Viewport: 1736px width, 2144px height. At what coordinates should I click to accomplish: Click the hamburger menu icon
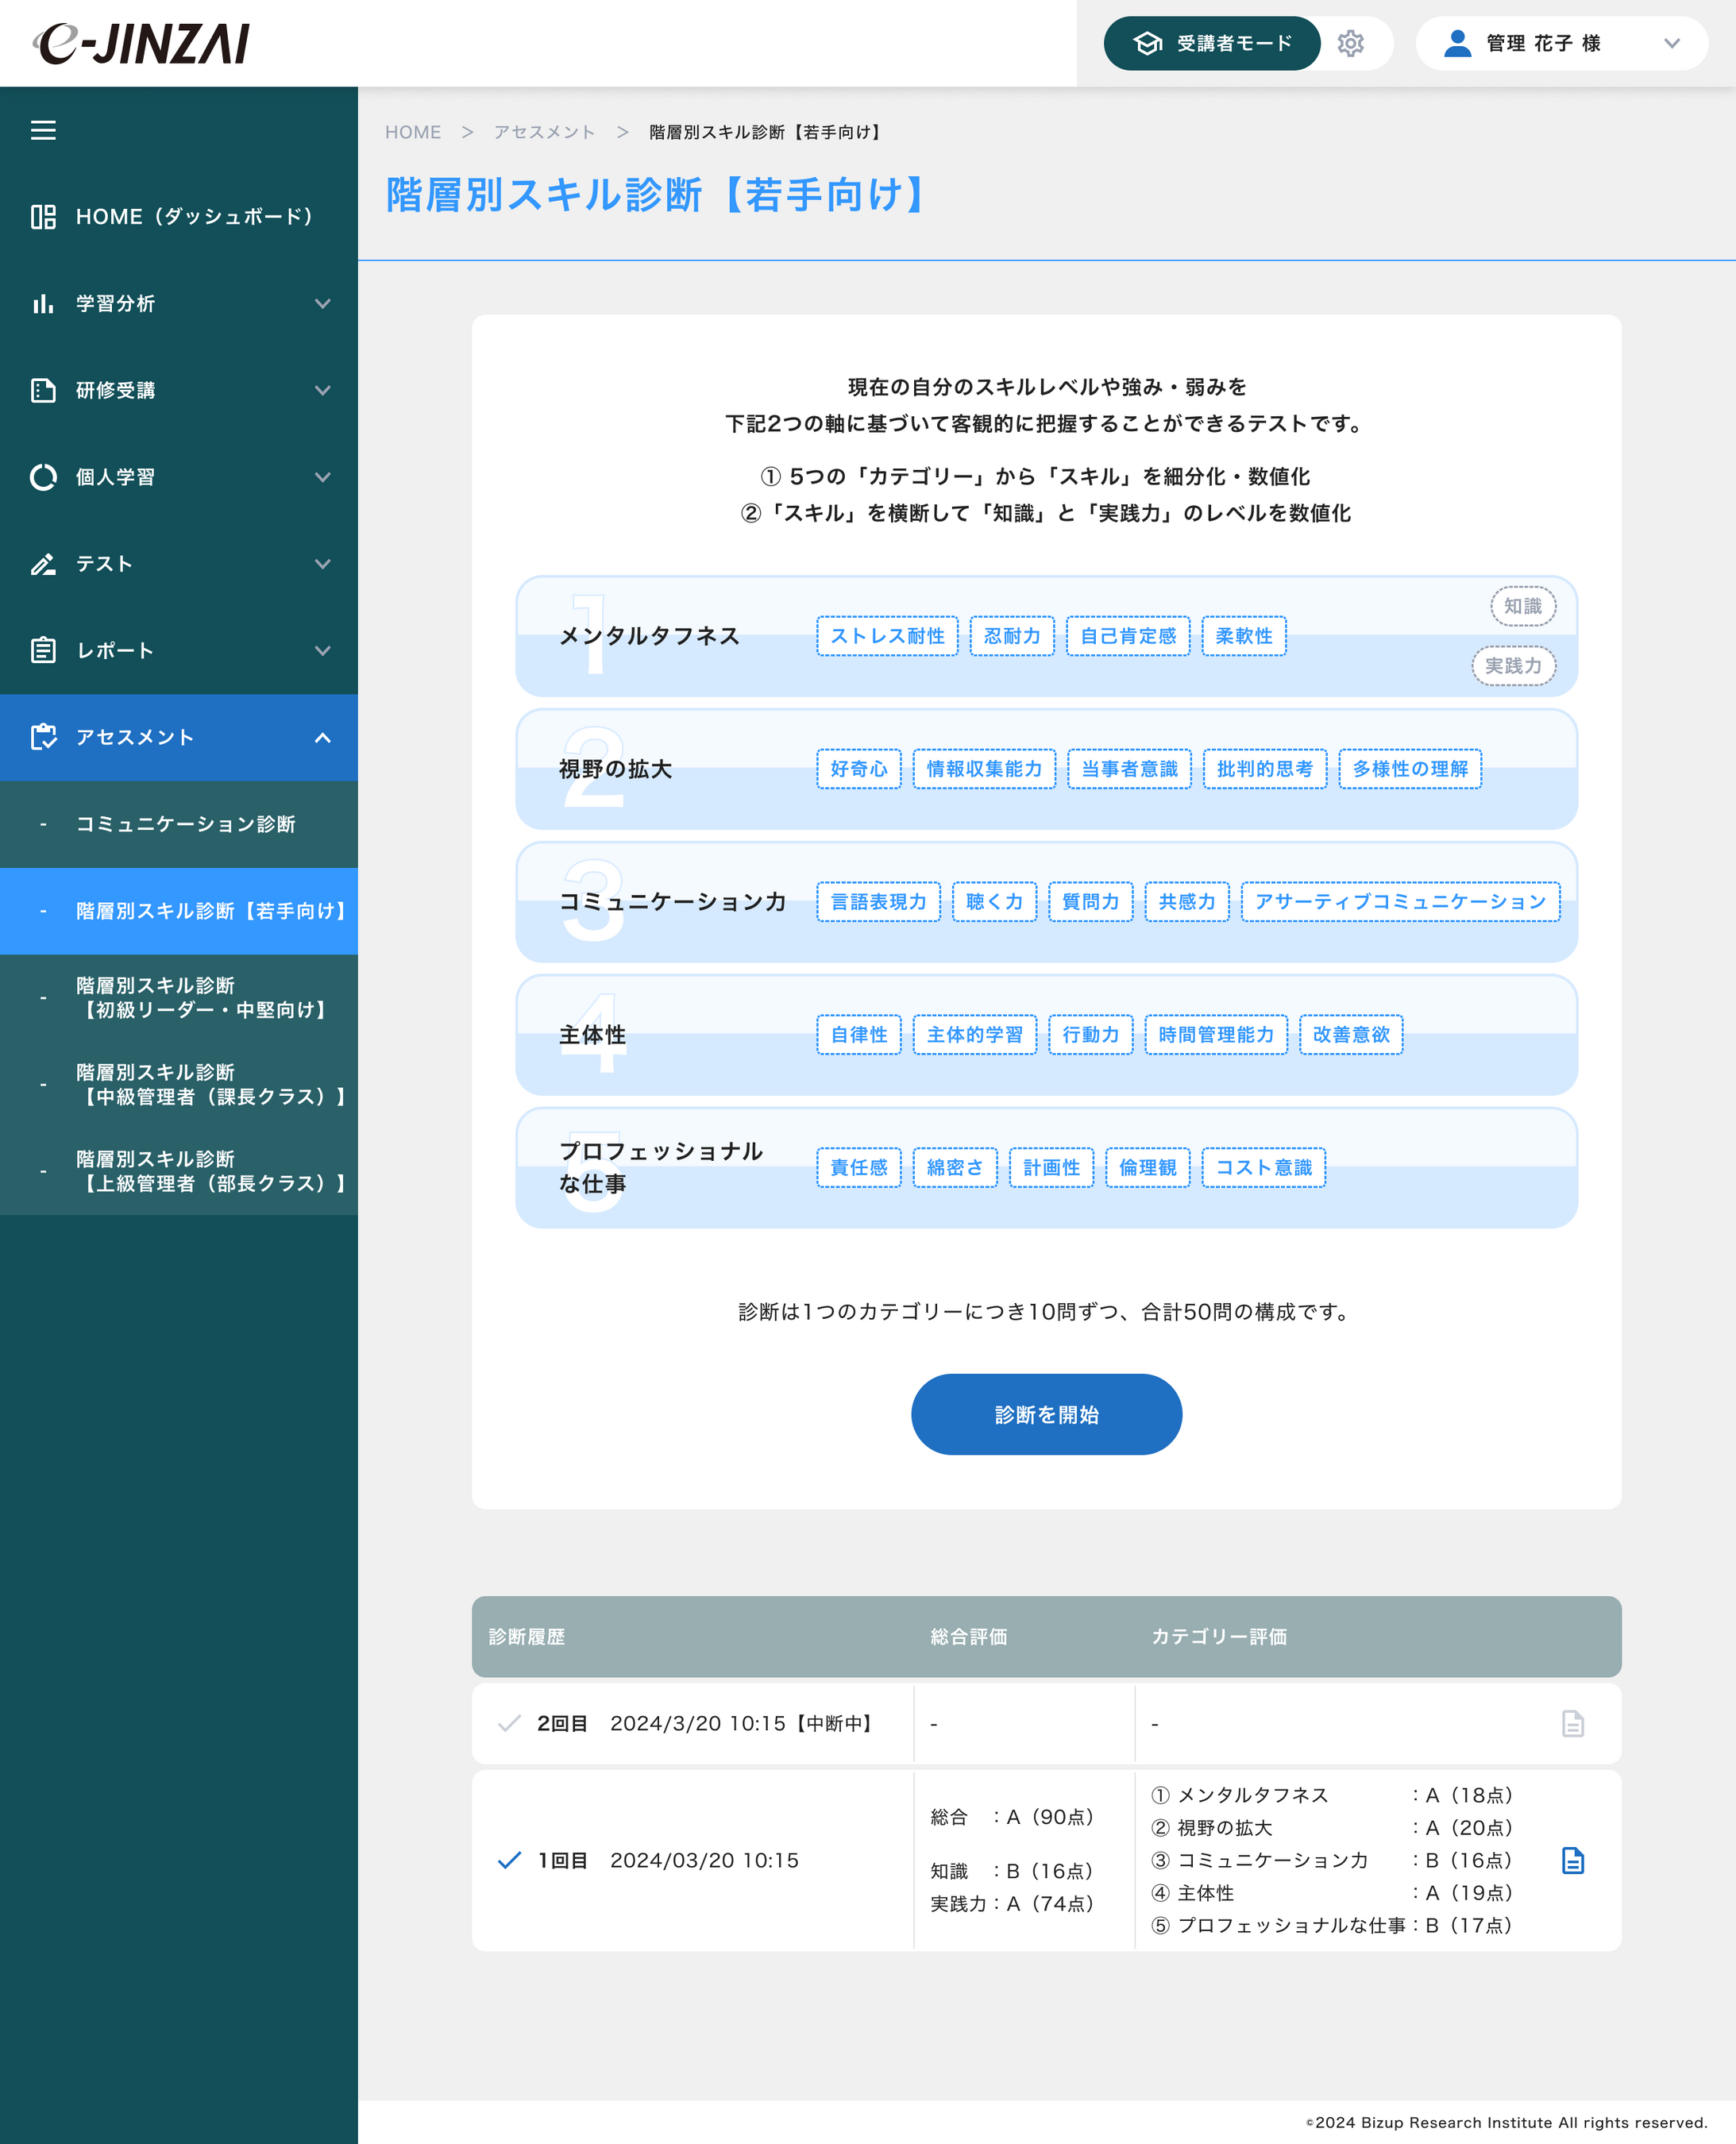point(43,130)
